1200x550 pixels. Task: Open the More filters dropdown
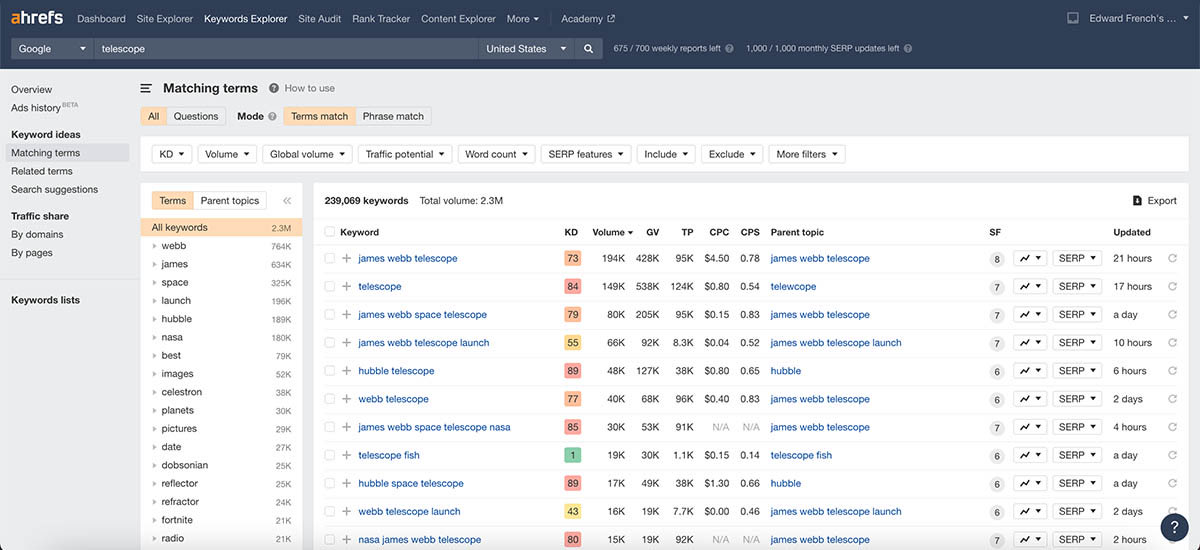(807, 154)
